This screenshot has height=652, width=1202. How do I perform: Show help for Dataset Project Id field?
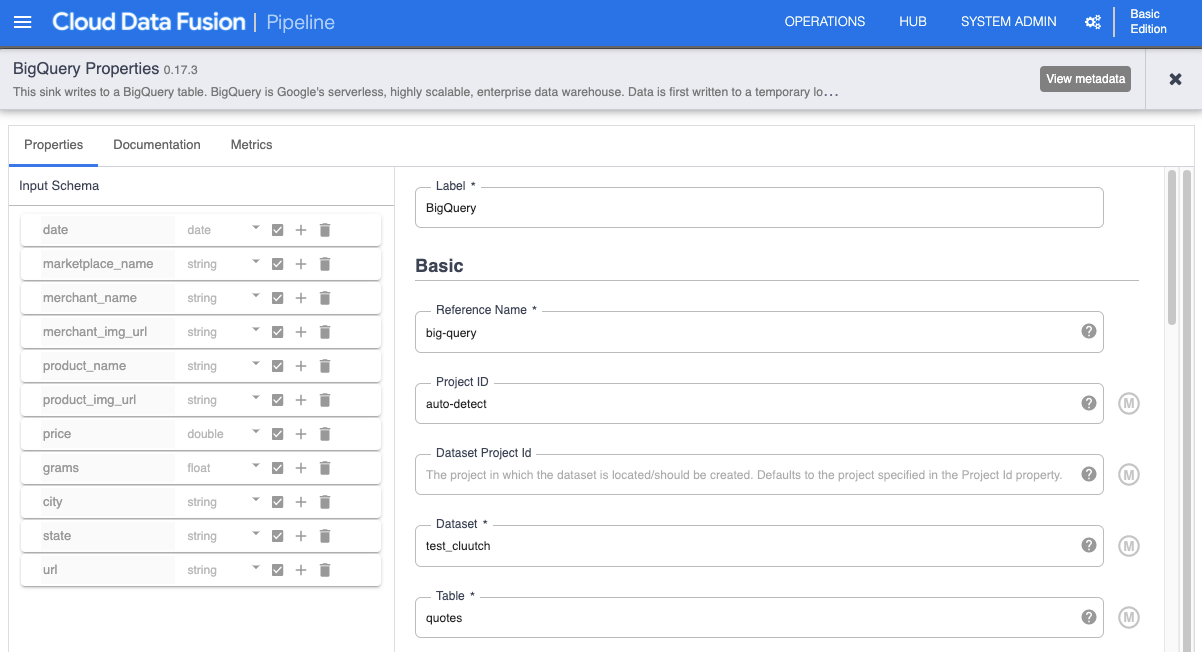tap(1089, 474)
